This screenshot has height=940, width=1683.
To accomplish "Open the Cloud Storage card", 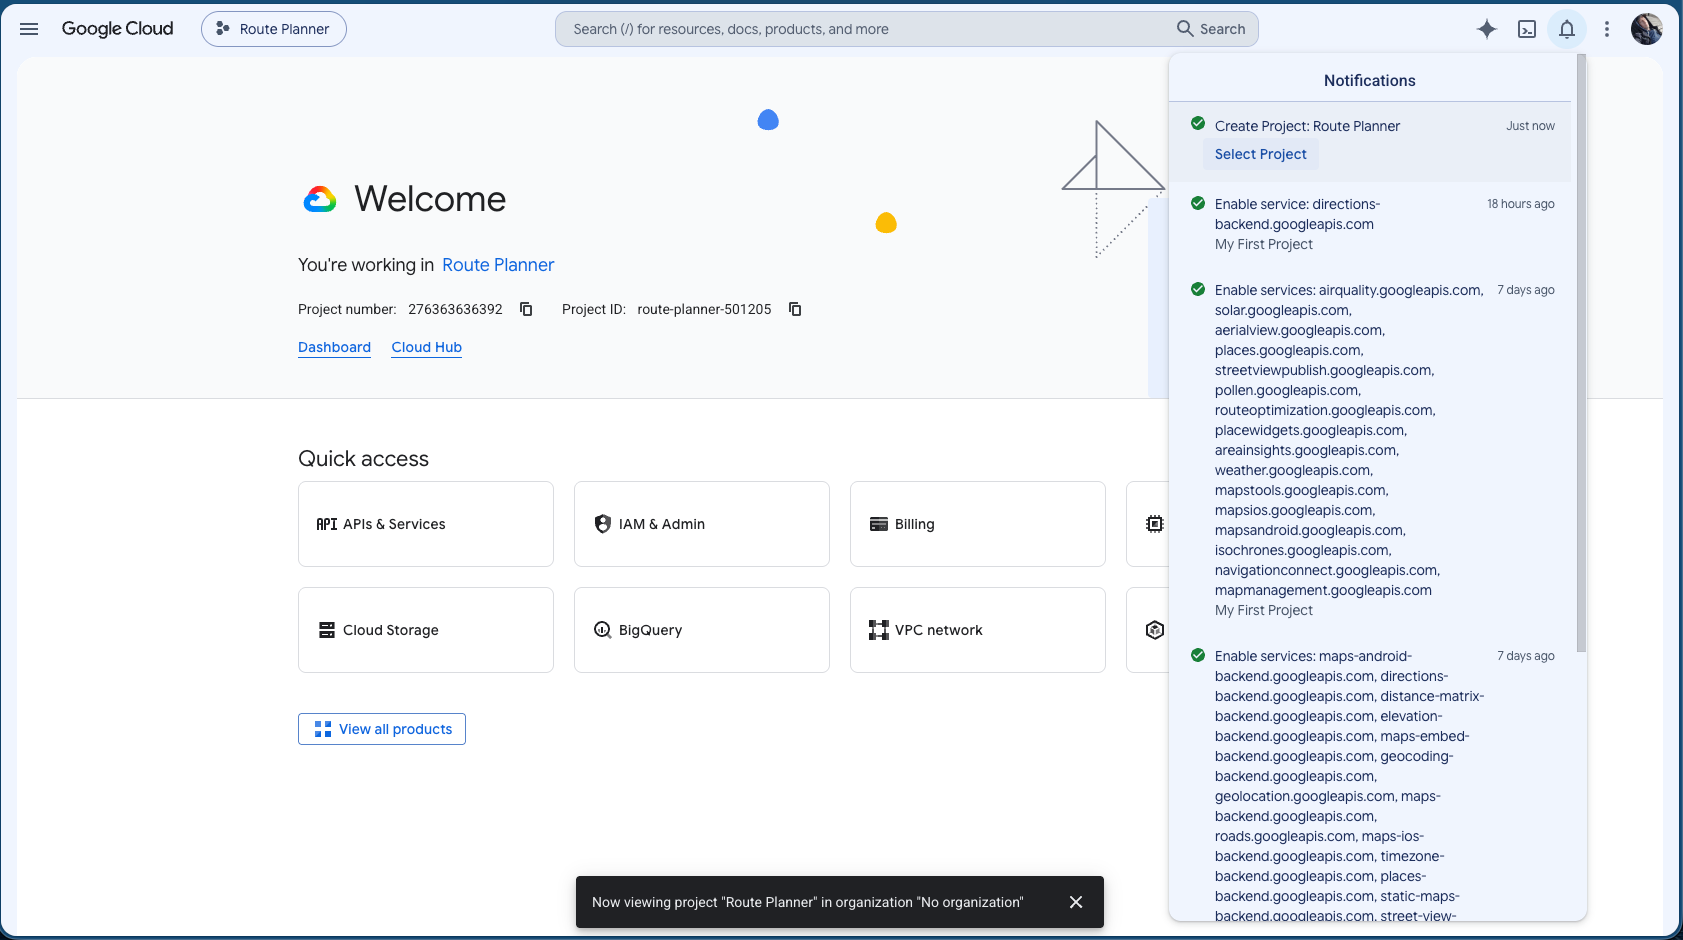I will [x=426, y=630].
